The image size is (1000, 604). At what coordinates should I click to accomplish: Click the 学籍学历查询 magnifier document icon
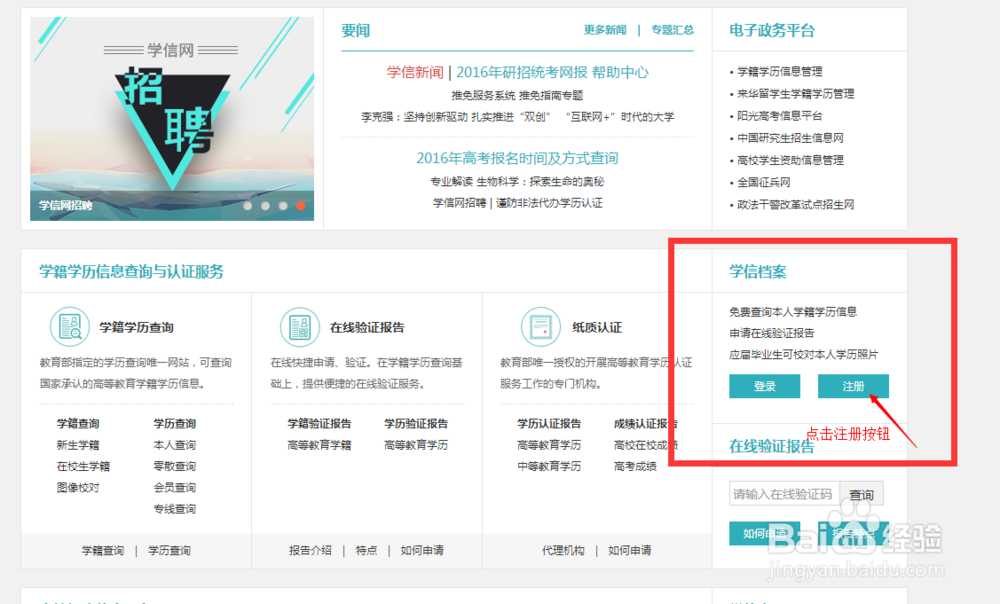pos(70,327)
